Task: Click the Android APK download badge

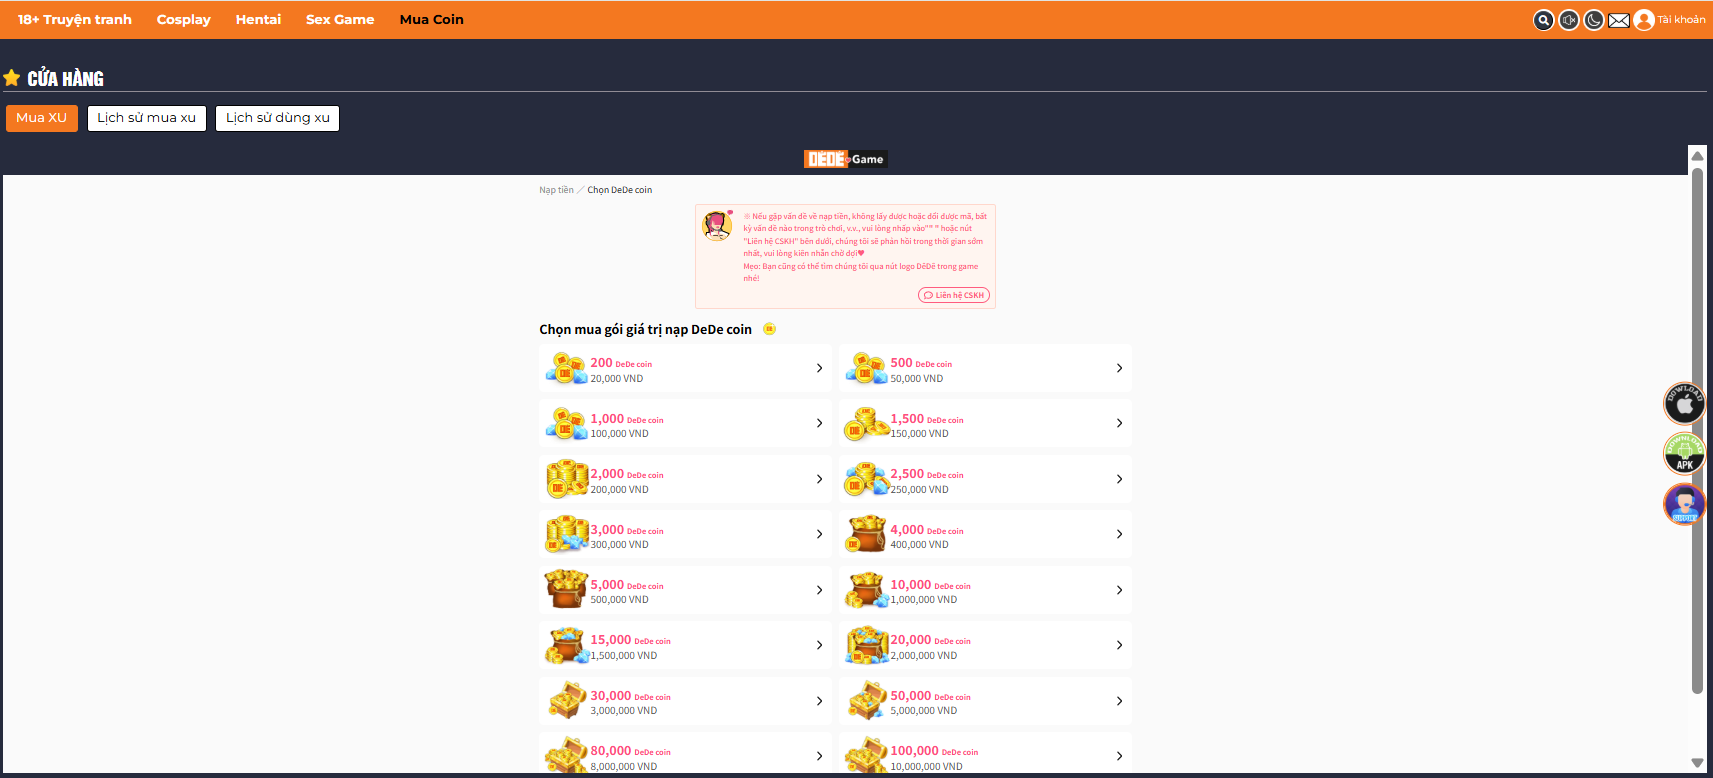Action: point(1684,453)
